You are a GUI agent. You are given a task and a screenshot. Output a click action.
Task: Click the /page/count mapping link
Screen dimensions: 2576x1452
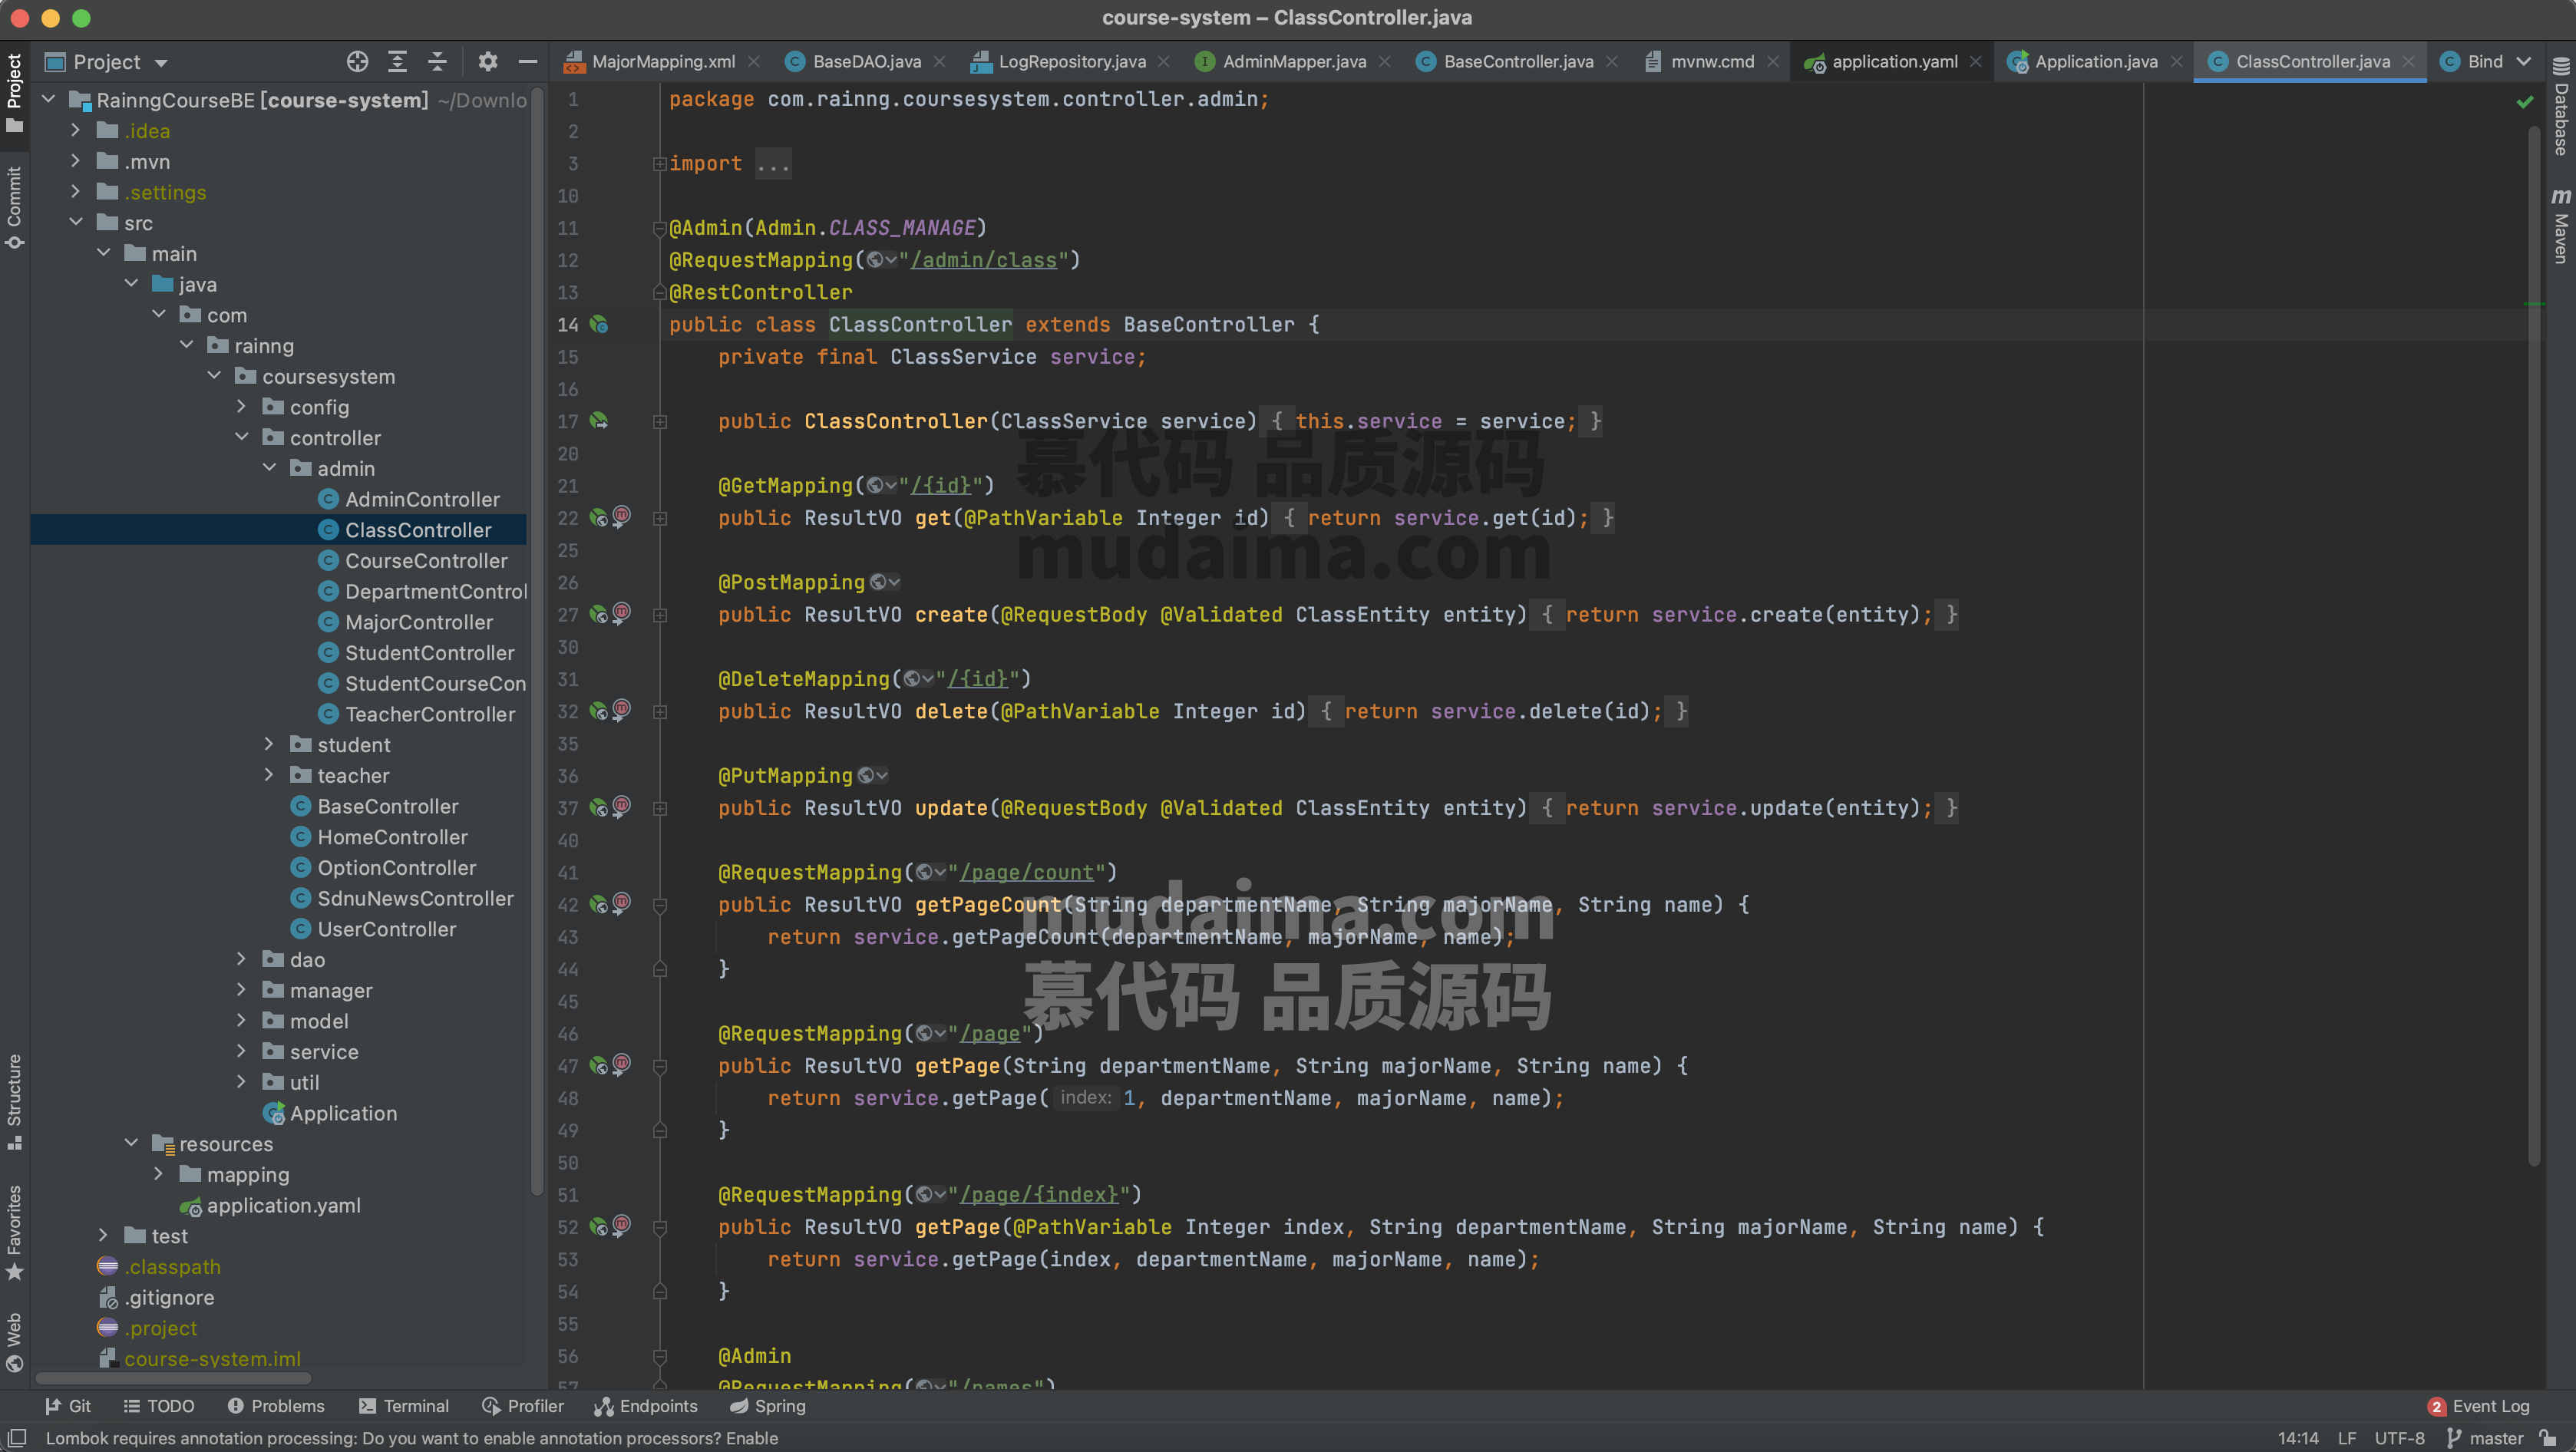coord(1027,872)
